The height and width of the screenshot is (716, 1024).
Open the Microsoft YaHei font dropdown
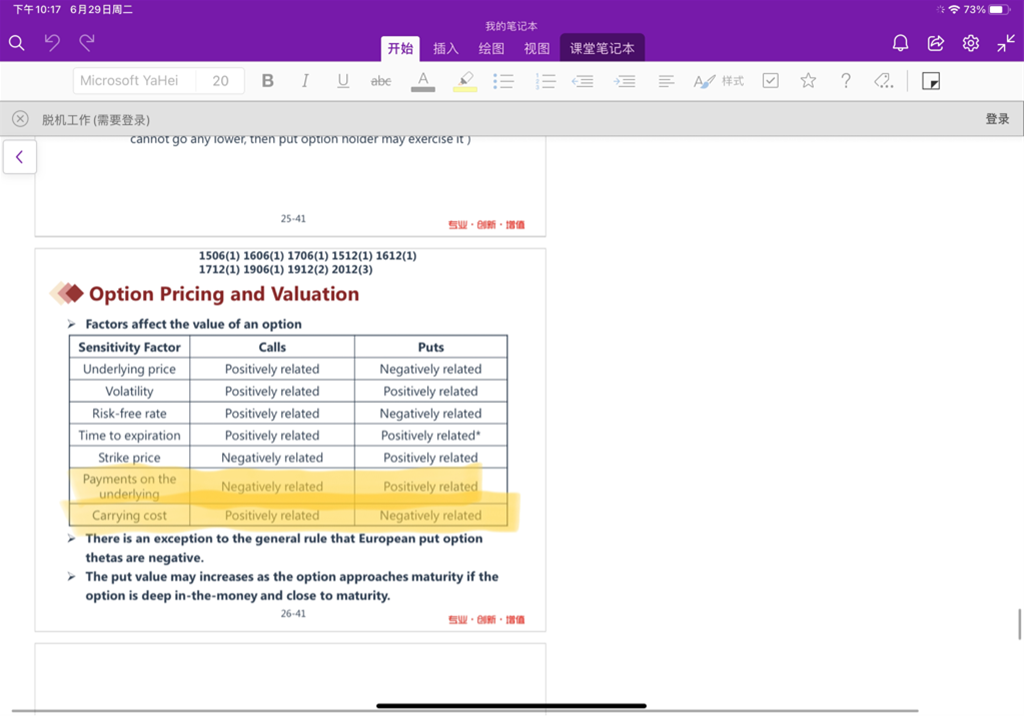coord(130,81)
